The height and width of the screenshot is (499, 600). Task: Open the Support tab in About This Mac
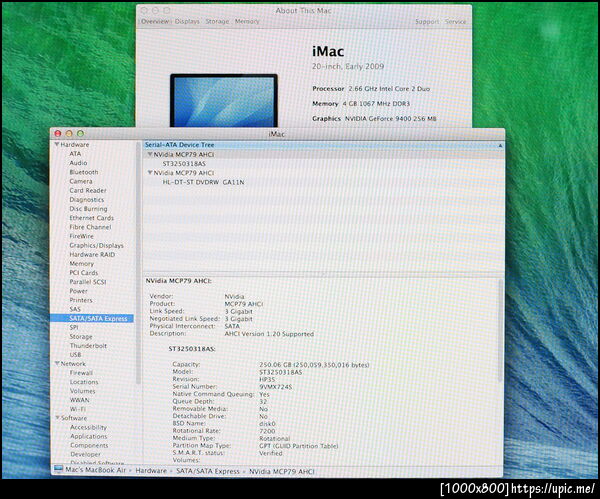tap(427, 22)
